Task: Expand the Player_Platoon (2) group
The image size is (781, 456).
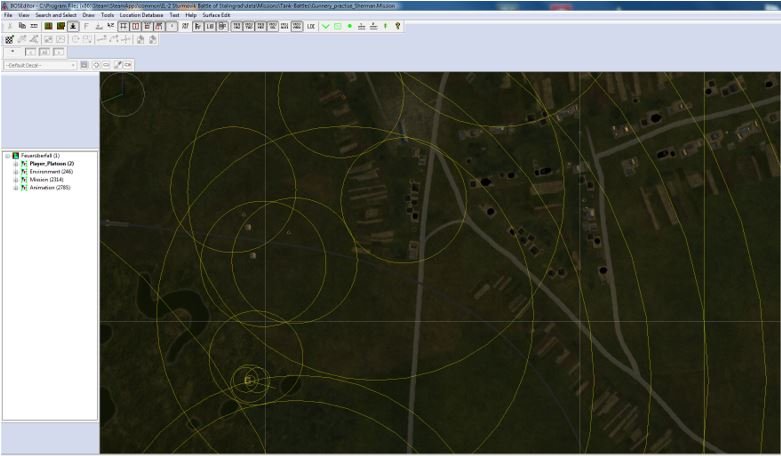Action: tap(15, 164)
